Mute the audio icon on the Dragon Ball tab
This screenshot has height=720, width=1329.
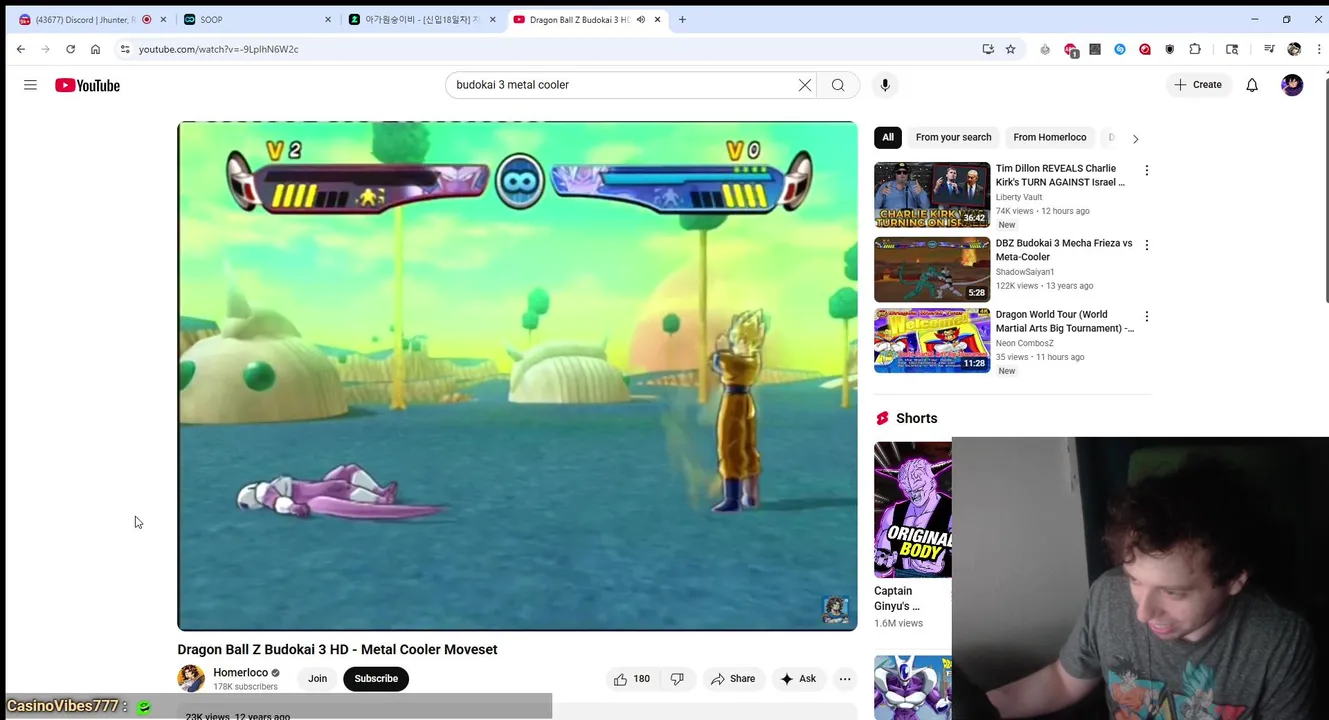click(x=641, y=19)
